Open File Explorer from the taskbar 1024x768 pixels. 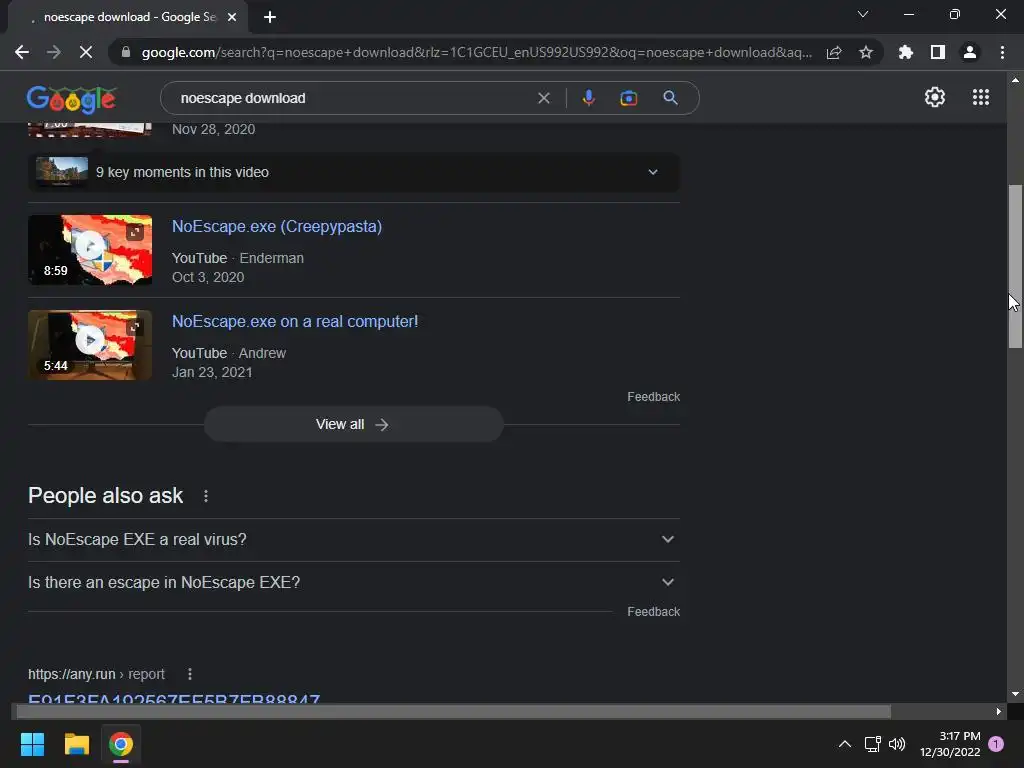click(76, 744)
